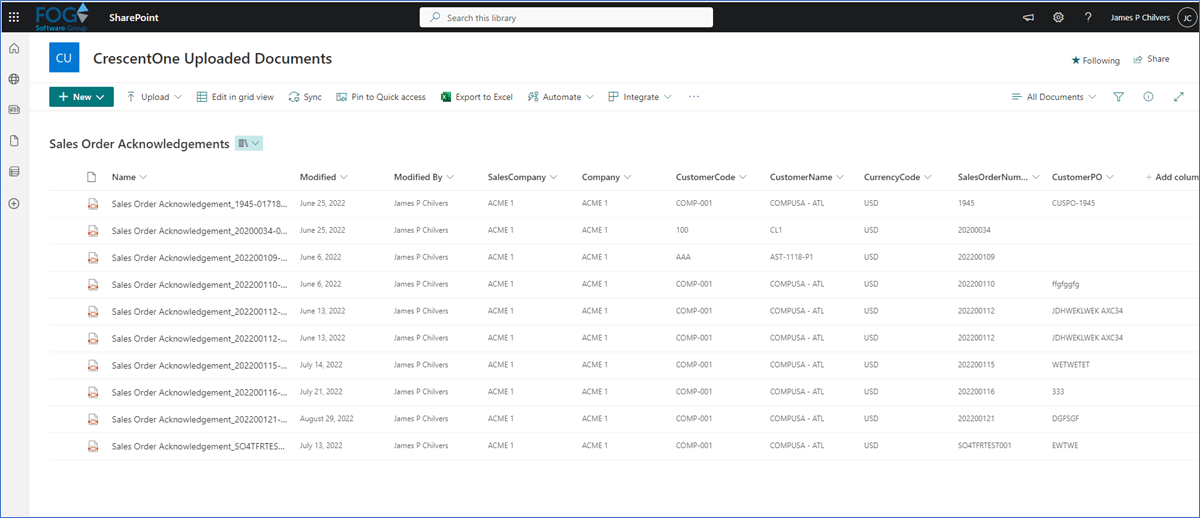Expand the All Documents view selector
The image size is (1200, 518).
click(x=1054, y=97)
